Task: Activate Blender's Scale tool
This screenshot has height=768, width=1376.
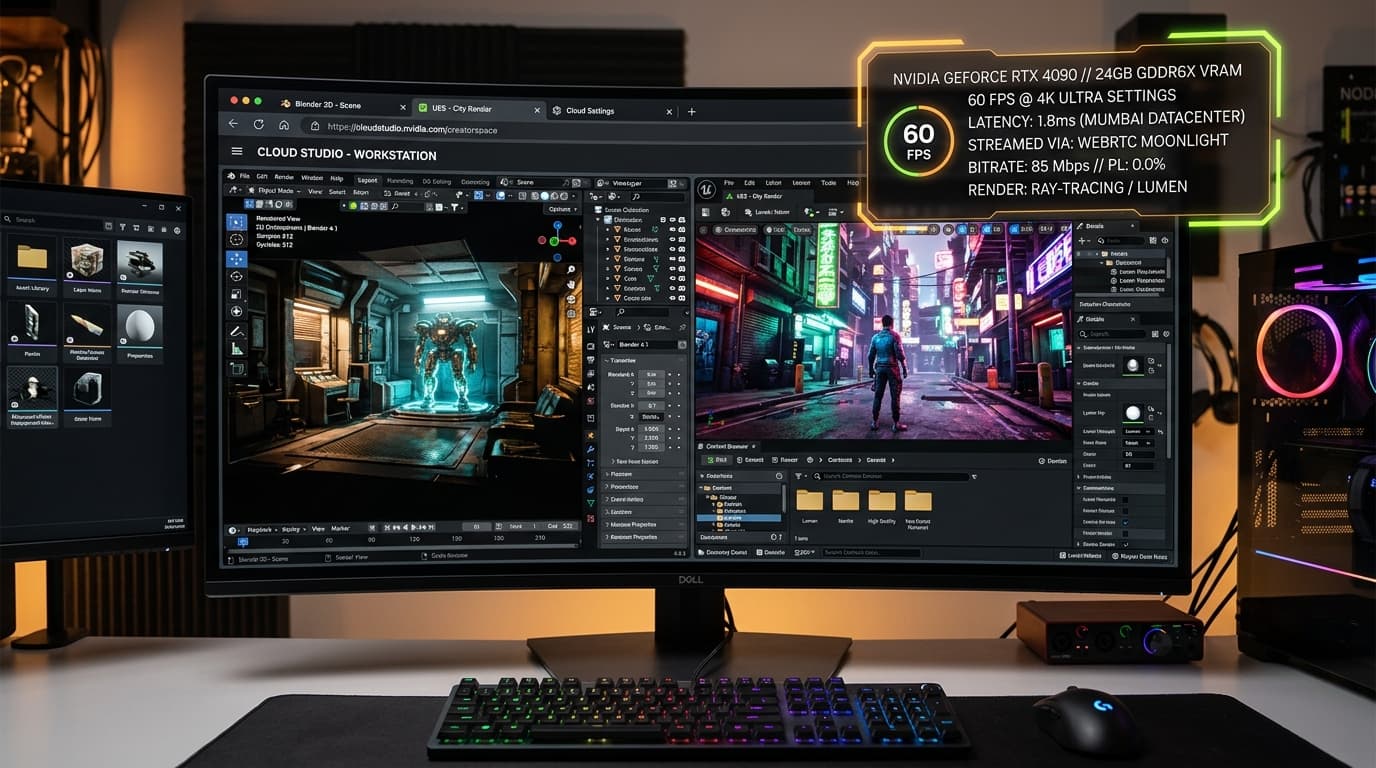Action: (x=236, y=294)
